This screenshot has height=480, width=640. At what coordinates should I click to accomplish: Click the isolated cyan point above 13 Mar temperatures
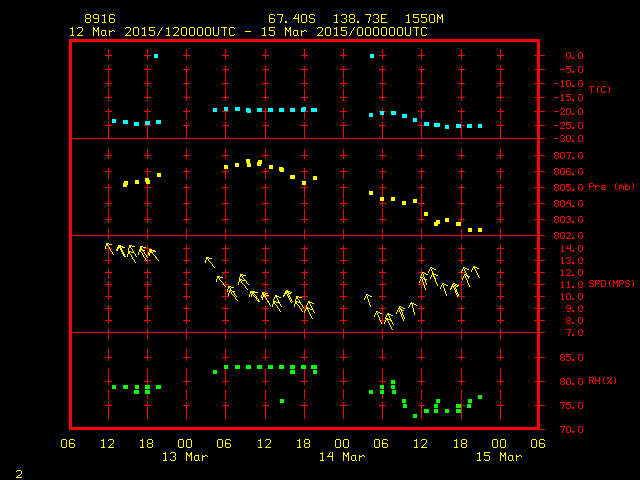tap(157, 56)
